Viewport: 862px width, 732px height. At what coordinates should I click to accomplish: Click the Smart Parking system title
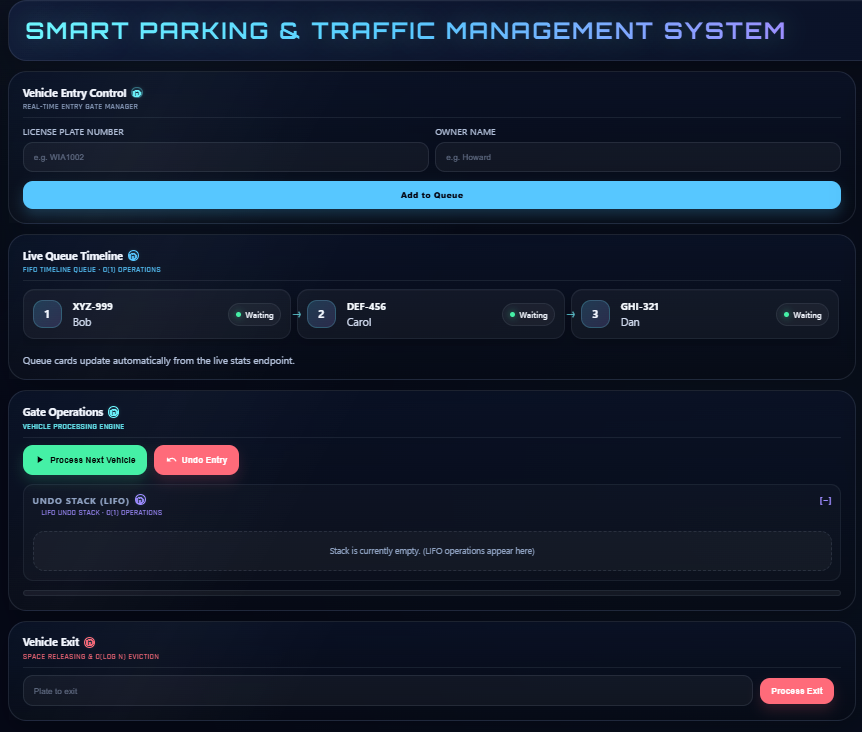[405, 31]
